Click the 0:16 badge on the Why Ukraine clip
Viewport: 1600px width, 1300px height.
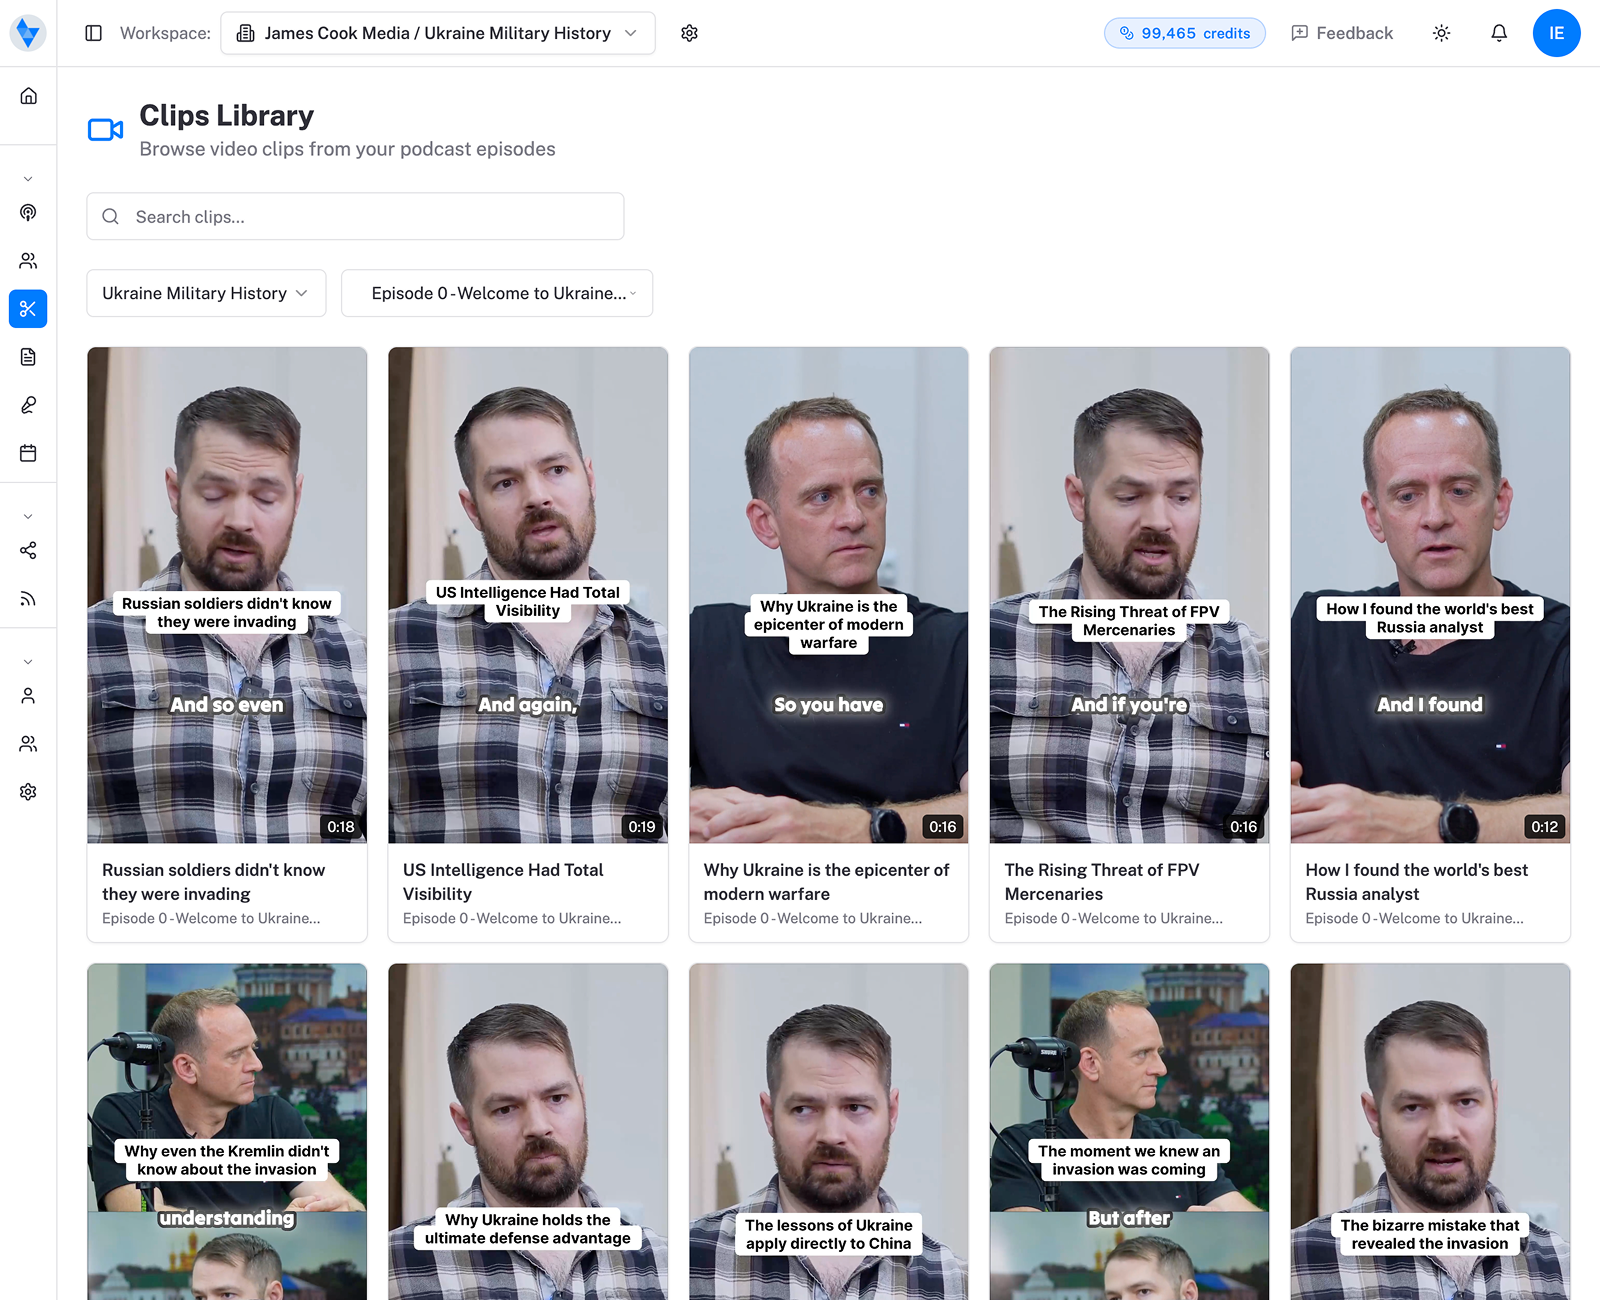coord(943,827)
